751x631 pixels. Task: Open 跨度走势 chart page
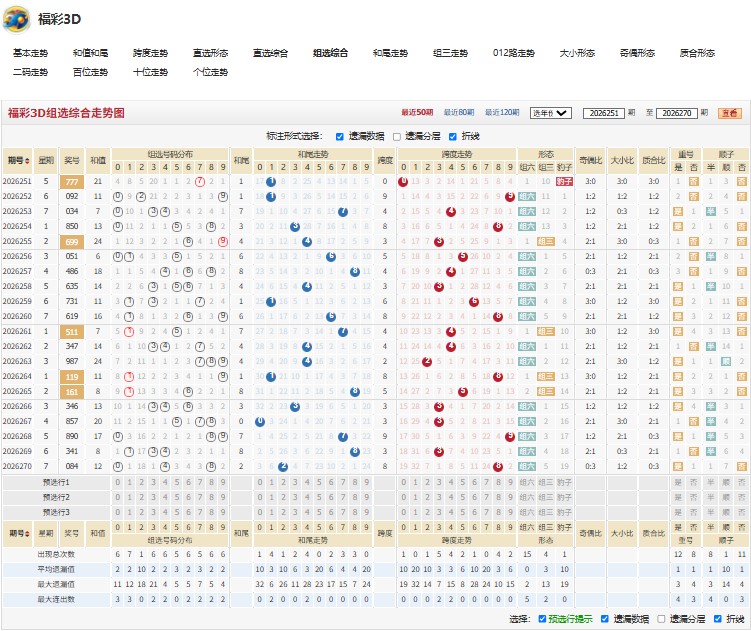pyautogui.click(x=150, y=53)
